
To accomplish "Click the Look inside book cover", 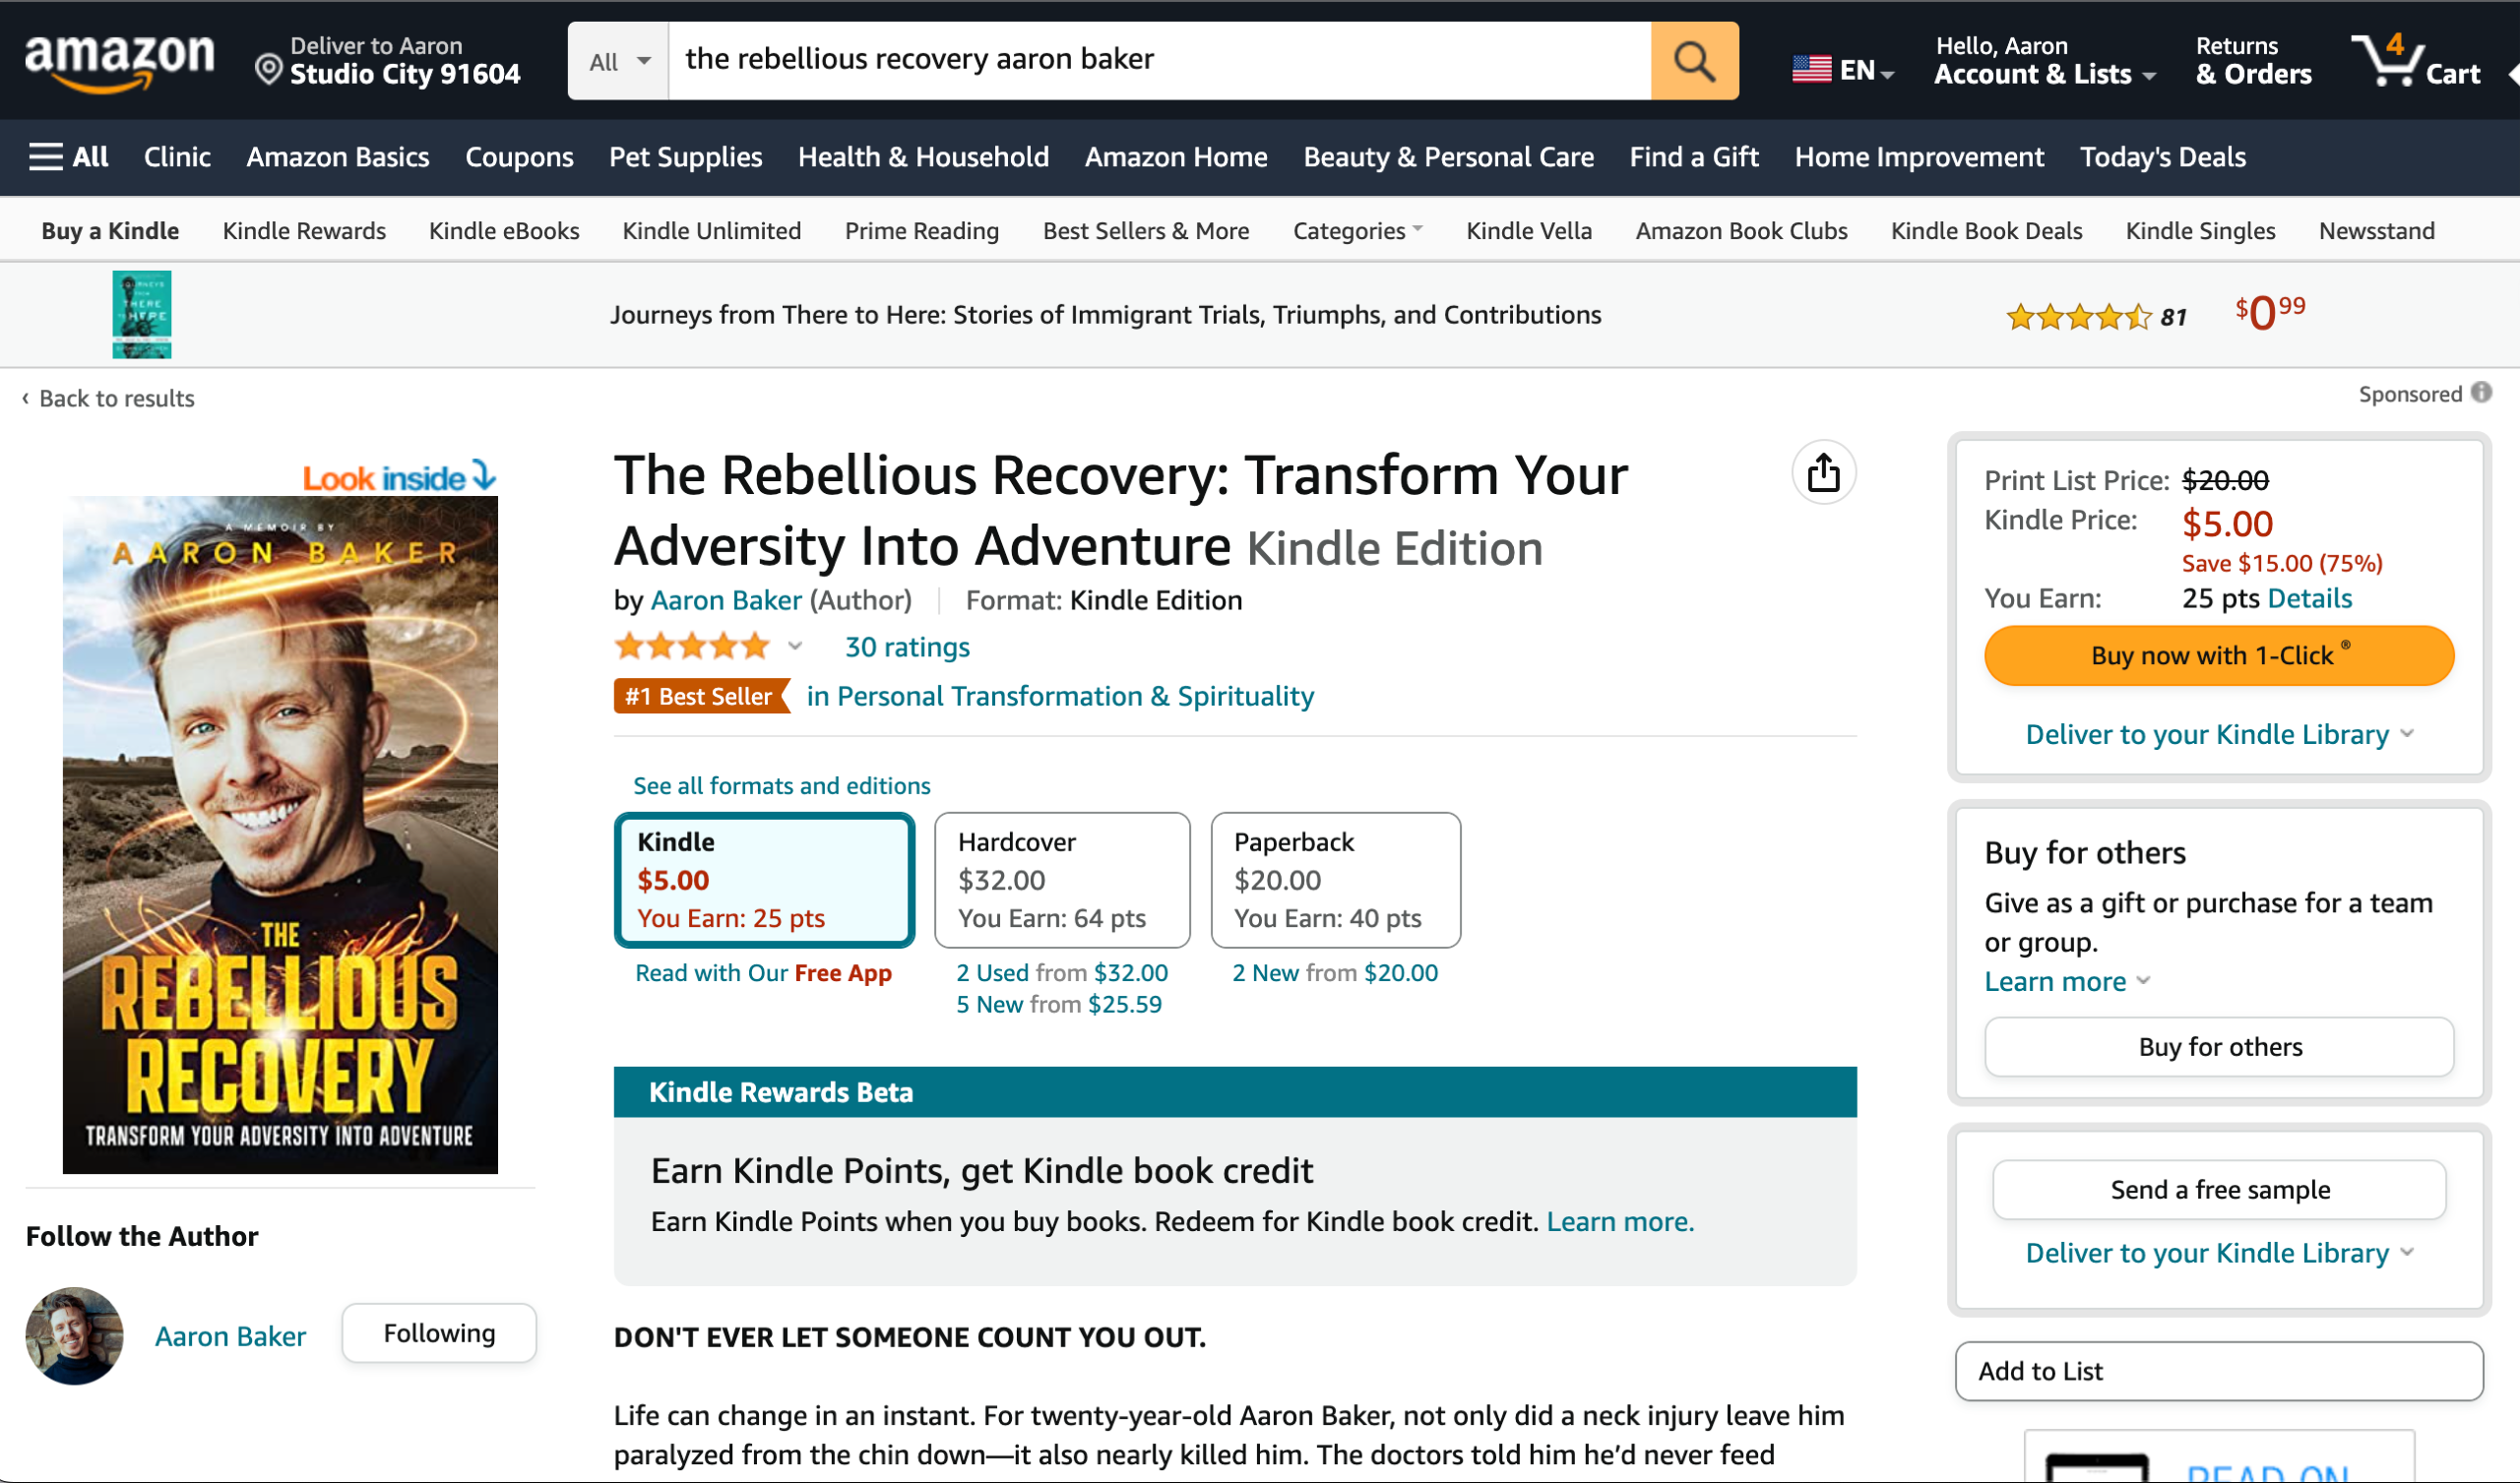I will pos(280,834).
